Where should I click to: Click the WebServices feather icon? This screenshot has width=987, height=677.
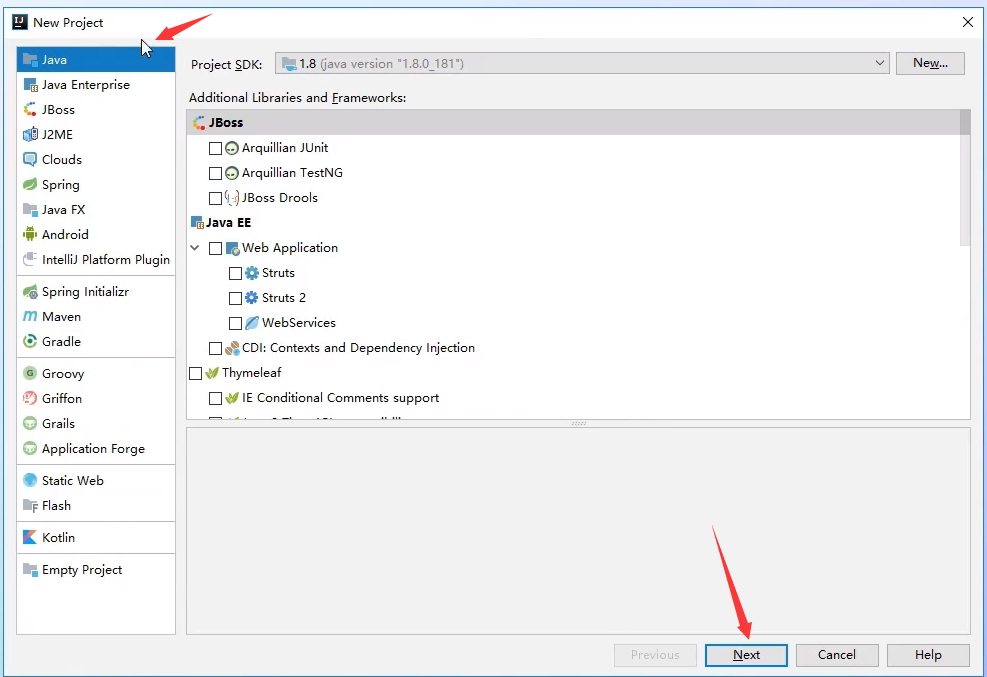252,323
